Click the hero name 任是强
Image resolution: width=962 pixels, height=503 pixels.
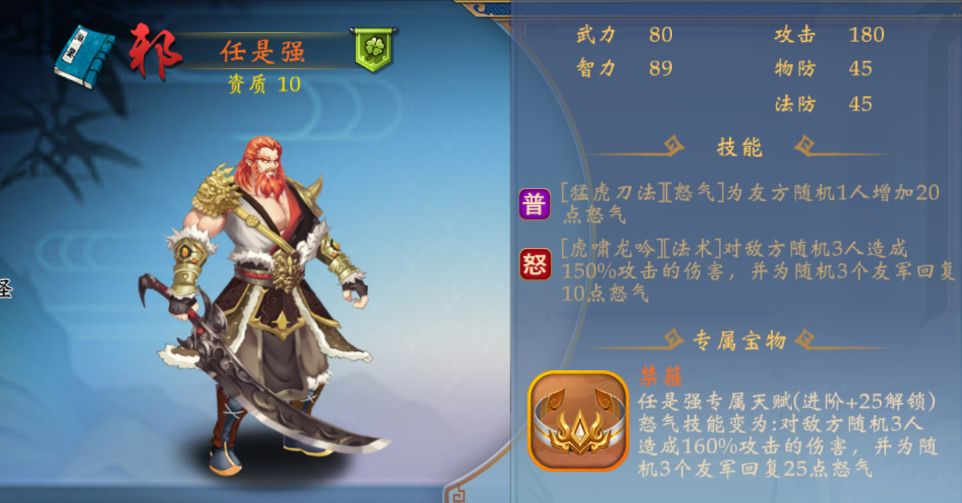pyautogui.click(x=263, y=52)
